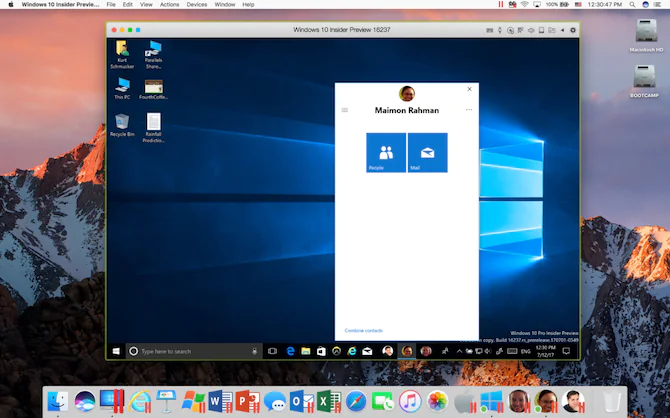Open the Actions menu in menu bar

click(x=168, y=5)
